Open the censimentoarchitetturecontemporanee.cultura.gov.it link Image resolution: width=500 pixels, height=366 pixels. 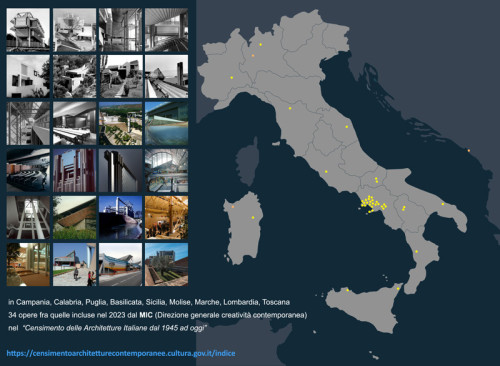[121, 353]
